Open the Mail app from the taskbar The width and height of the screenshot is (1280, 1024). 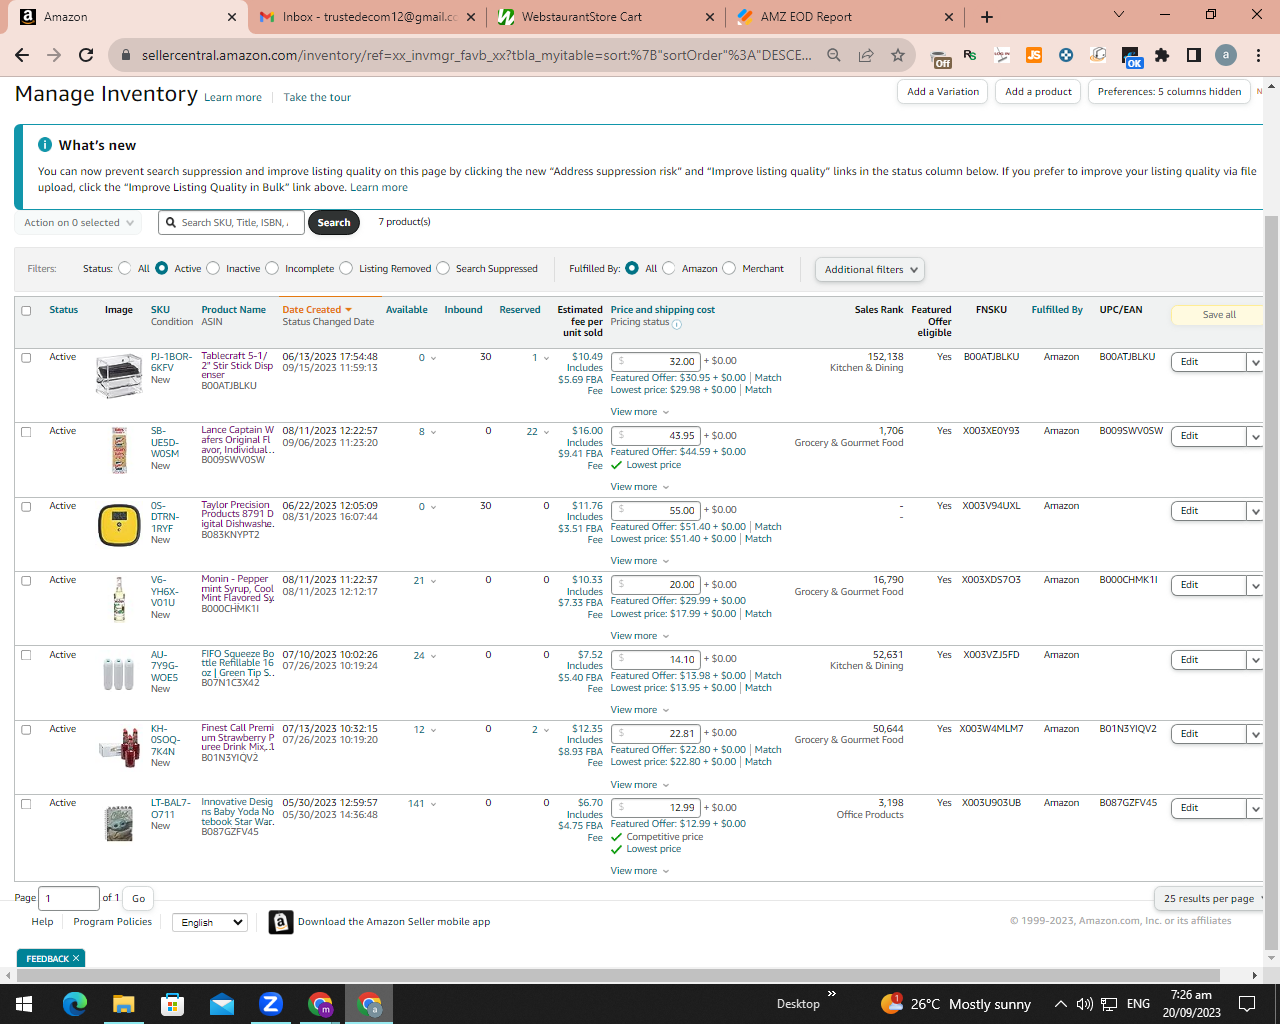tap(222, 1004)
